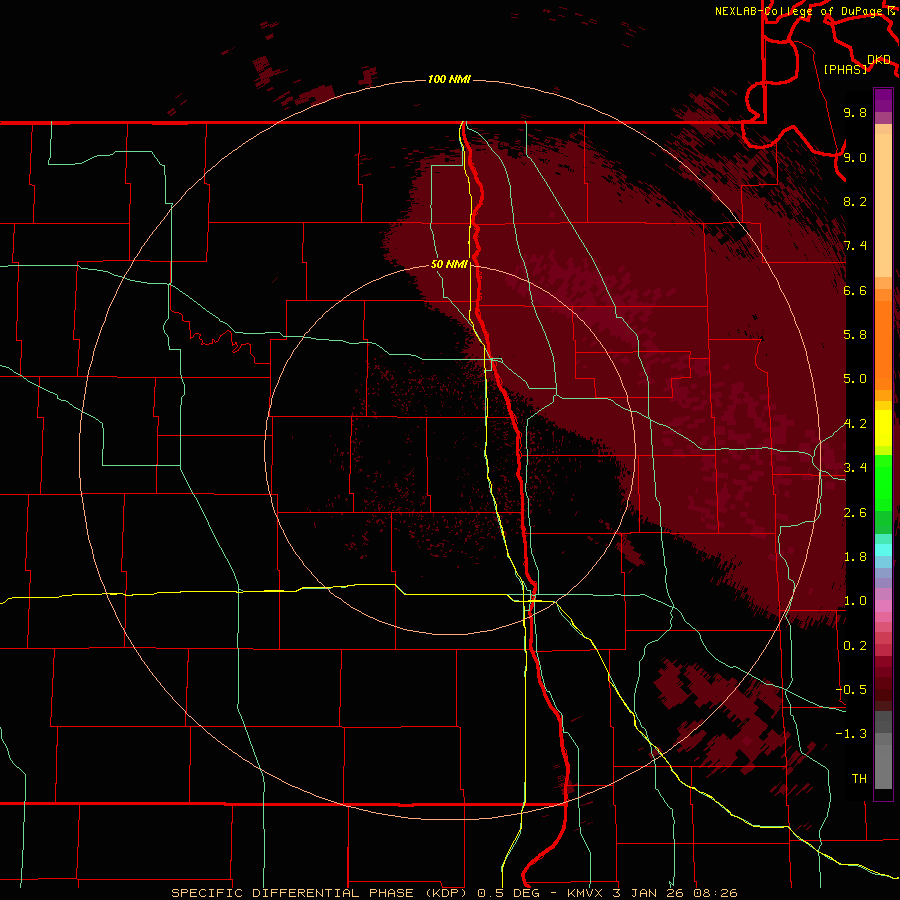Click the 8.2 value on the scale
This screenshot has height=900, width=900.
tap(855, 201)
